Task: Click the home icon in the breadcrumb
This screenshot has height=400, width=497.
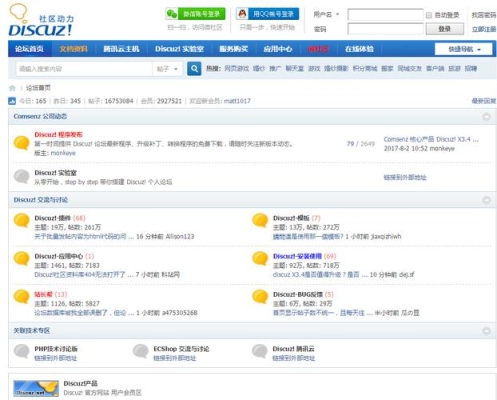Action: (12, 88)
